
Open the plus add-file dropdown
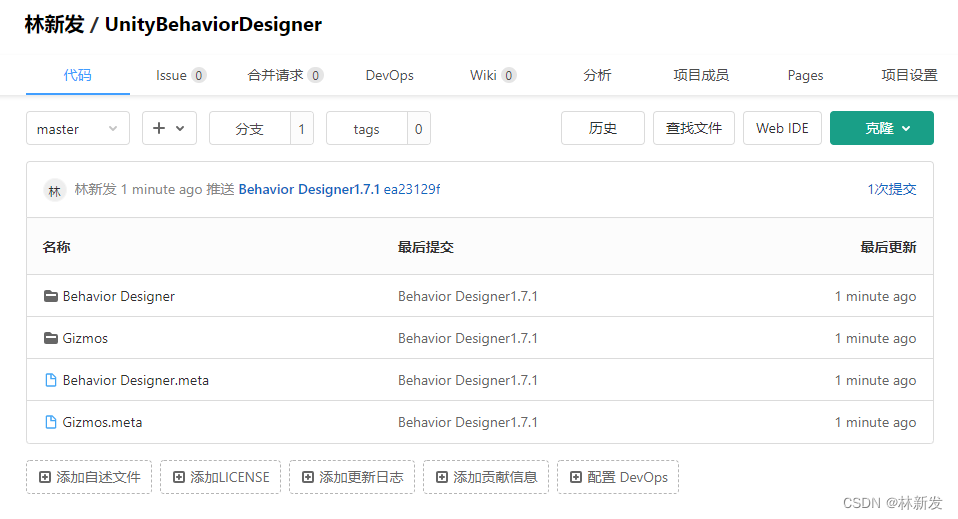coord(169,128)
